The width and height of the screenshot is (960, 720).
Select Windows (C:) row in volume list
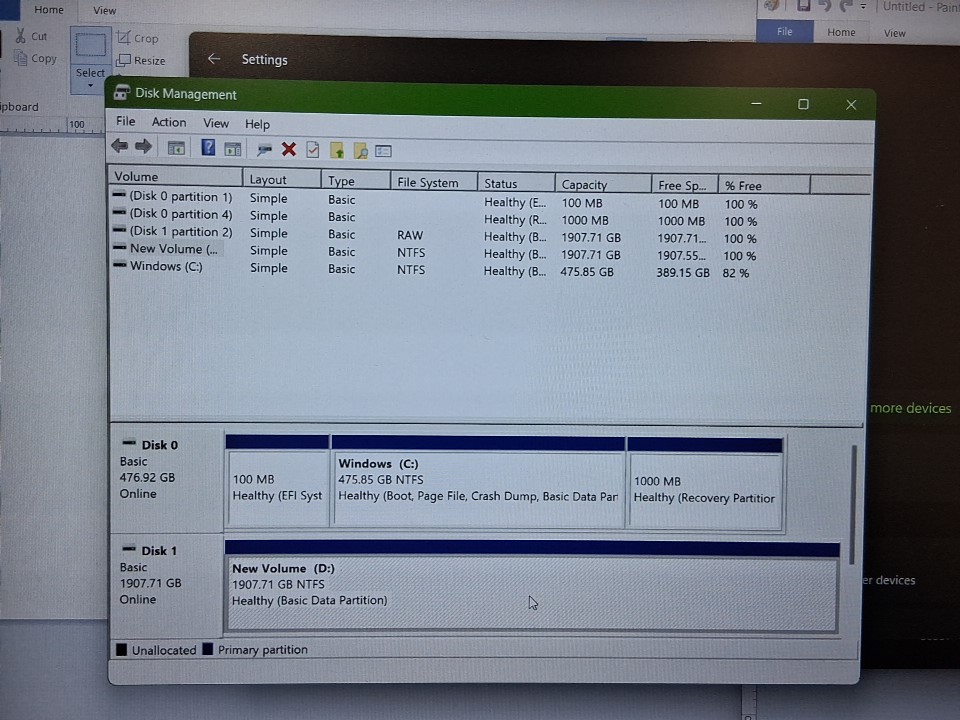(x=166, y=267)
